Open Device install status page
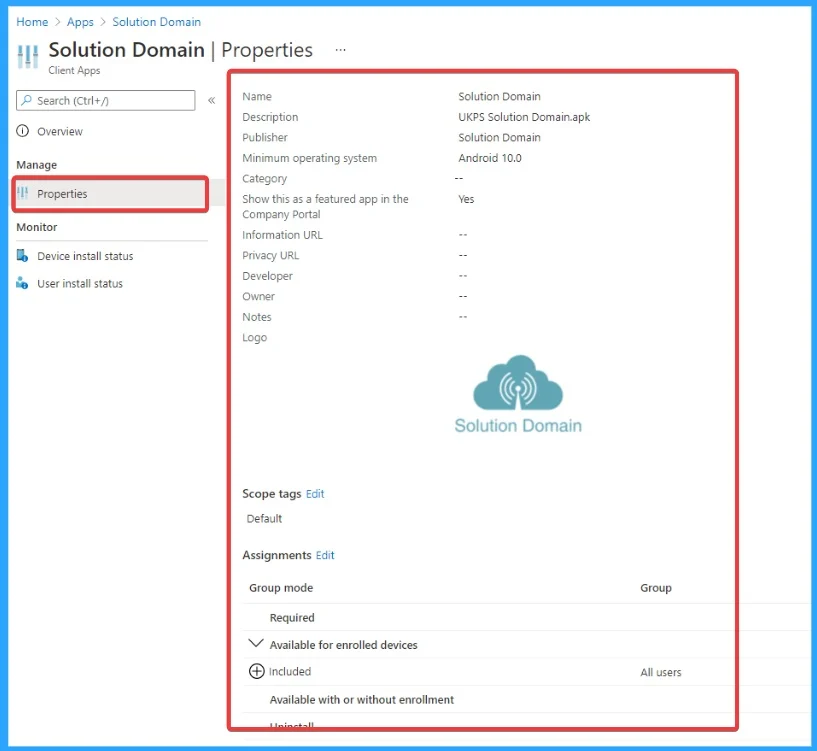Screen dimensions: 817x751 tap(85, 256)
